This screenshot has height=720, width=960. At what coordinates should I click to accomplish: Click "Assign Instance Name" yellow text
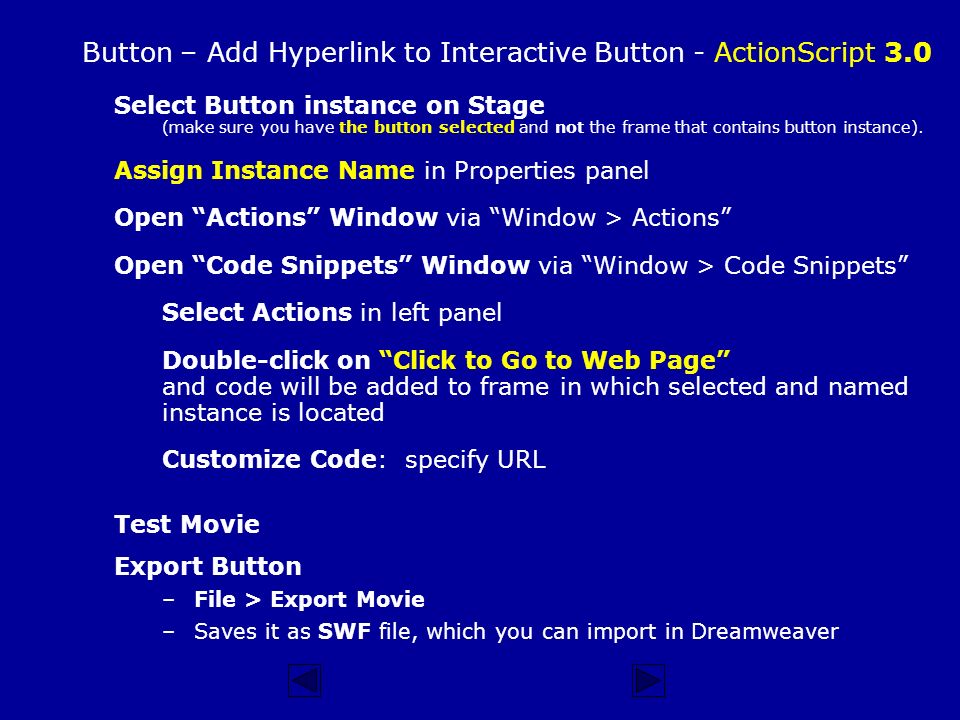[264, 171]
